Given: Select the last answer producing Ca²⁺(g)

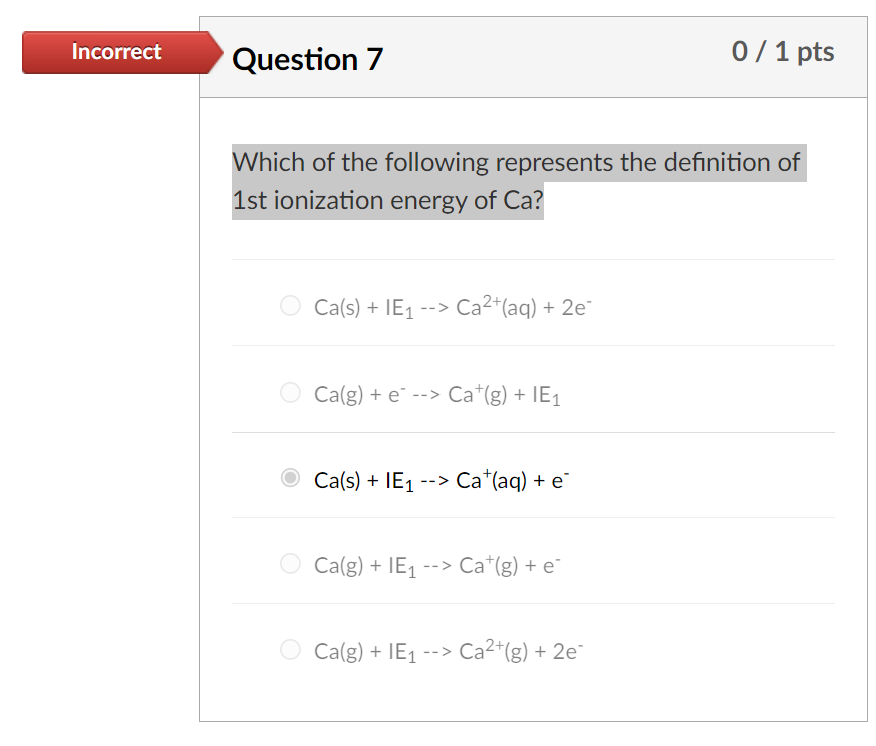Looking at the screenshot, I should click(x=290, y=649).
